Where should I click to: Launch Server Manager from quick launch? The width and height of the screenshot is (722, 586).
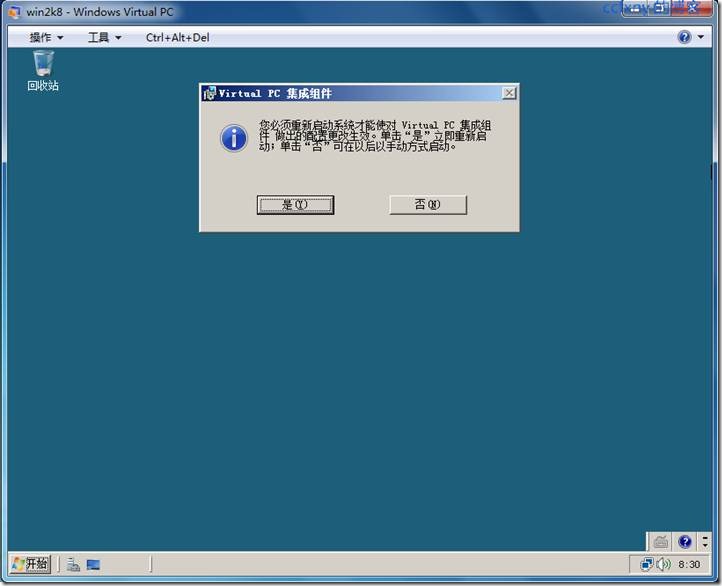click(x=73, y=564)
